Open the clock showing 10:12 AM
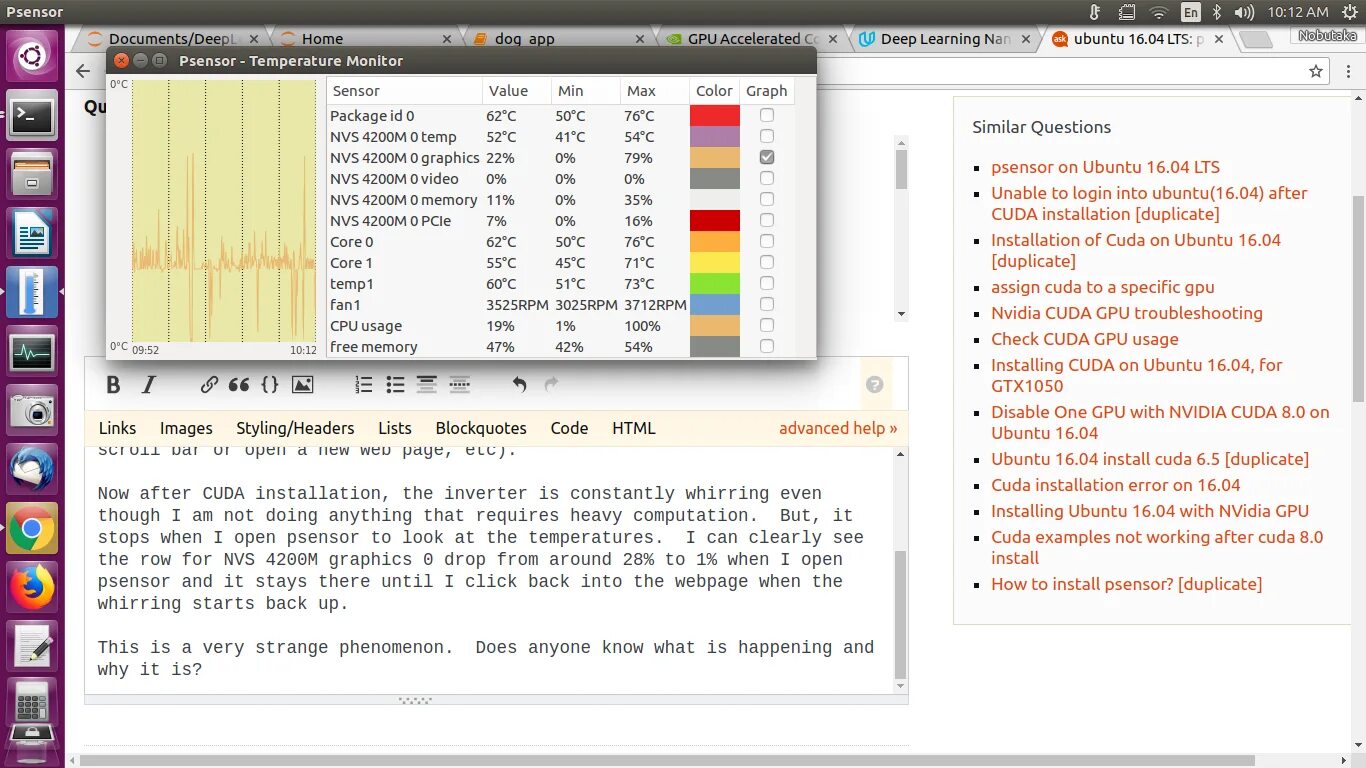This screenshot has width=1366, height=768. 1297,12
